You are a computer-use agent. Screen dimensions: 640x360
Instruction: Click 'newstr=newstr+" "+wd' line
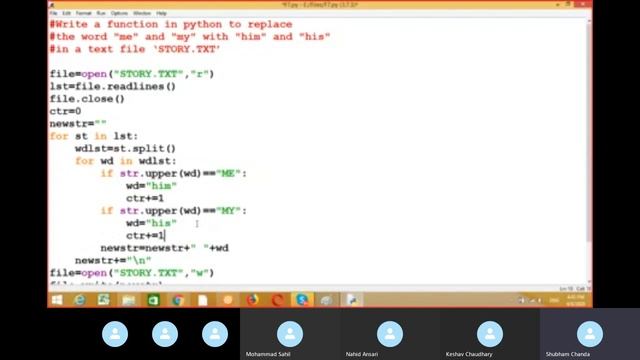click(164, 248)
